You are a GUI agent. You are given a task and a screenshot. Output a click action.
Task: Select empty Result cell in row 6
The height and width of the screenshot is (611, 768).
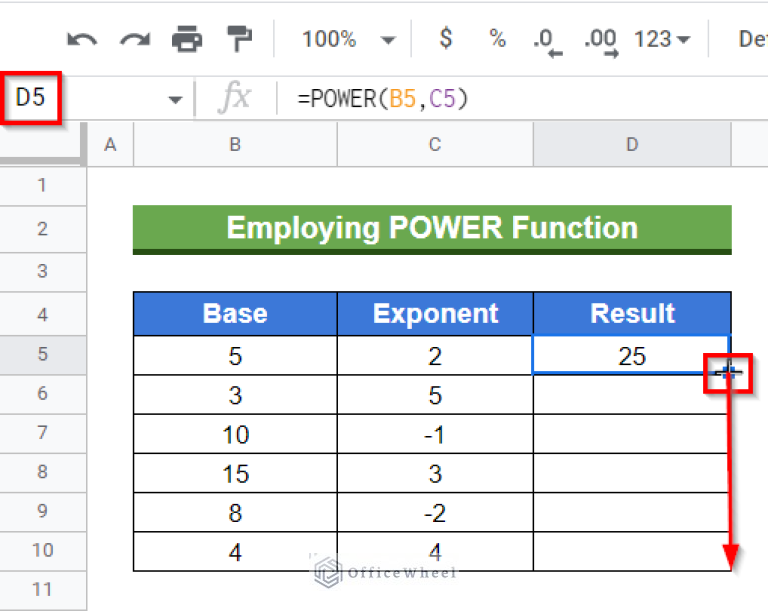[632, 394]
